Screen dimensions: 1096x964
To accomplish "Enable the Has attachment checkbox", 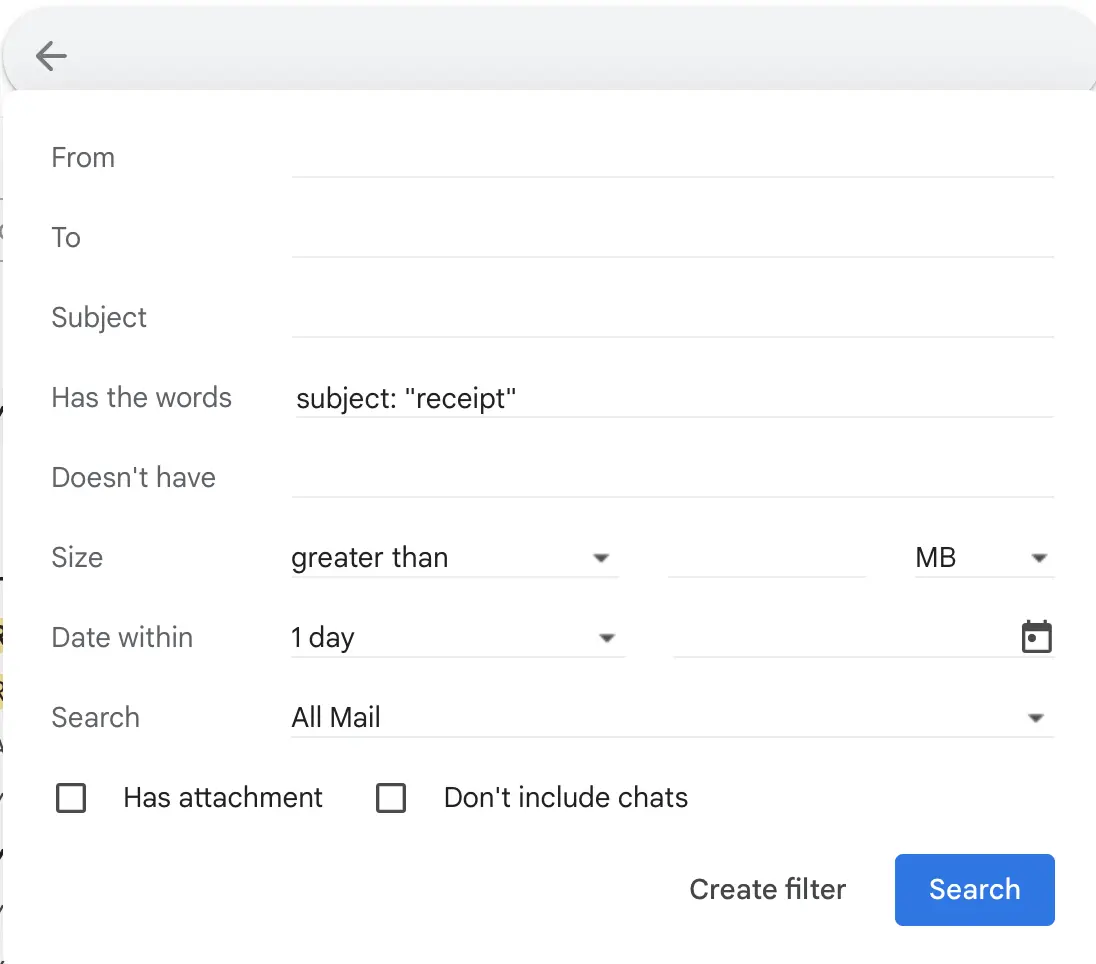I will click(x=71, y=798).
